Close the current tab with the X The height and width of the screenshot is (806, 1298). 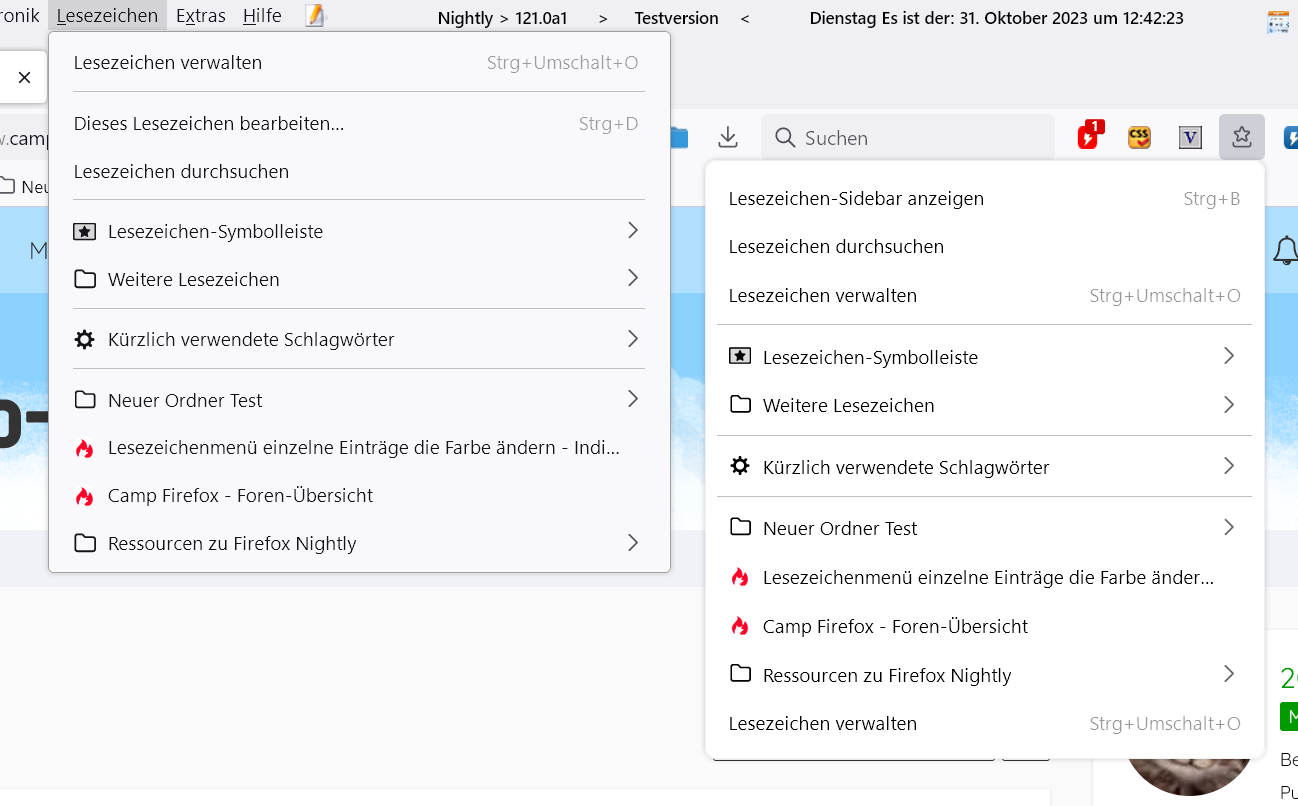click(x=25, y=77)
